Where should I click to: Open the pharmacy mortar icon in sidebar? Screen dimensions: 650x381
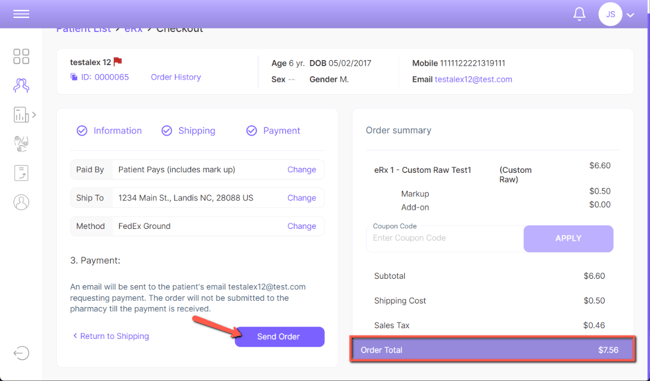pos(21,144)
